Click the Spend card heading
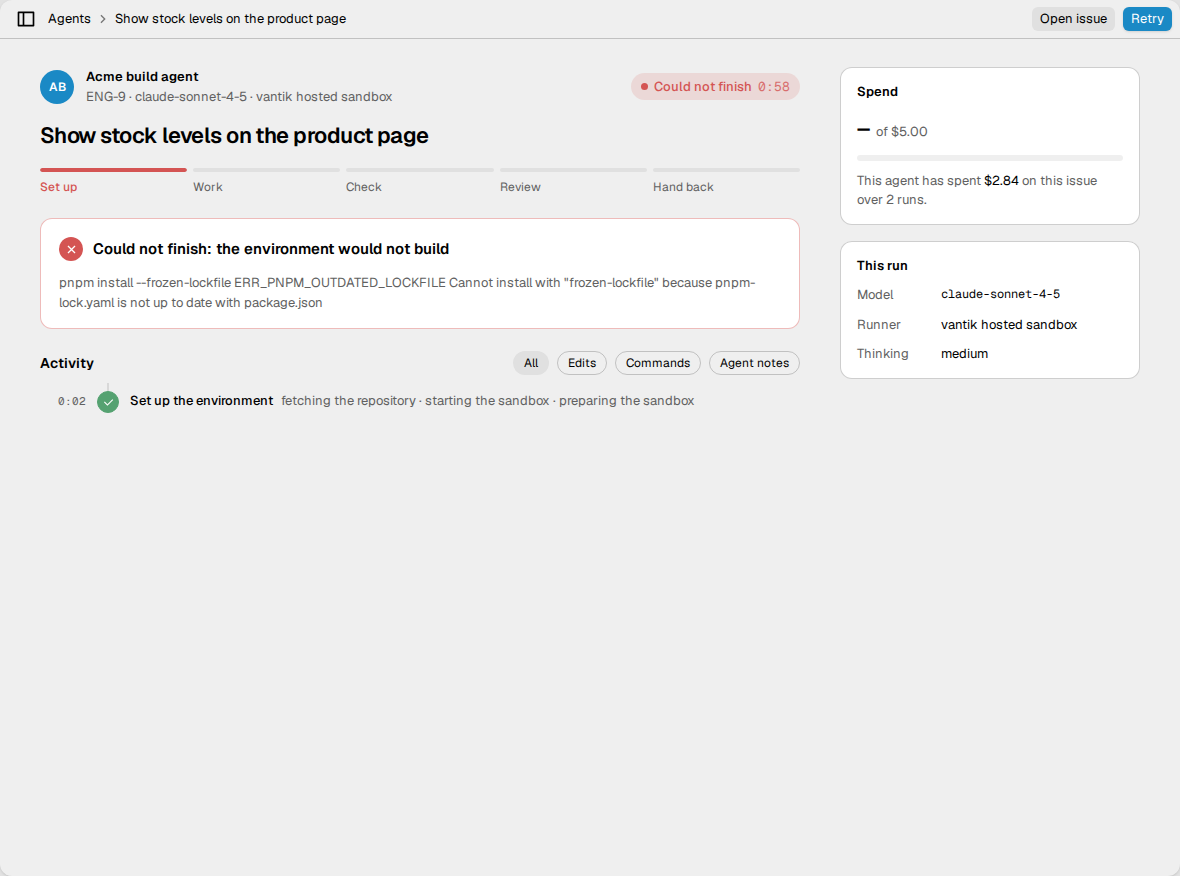Viewport: 1180px width, 876px height. click(877, 92)
